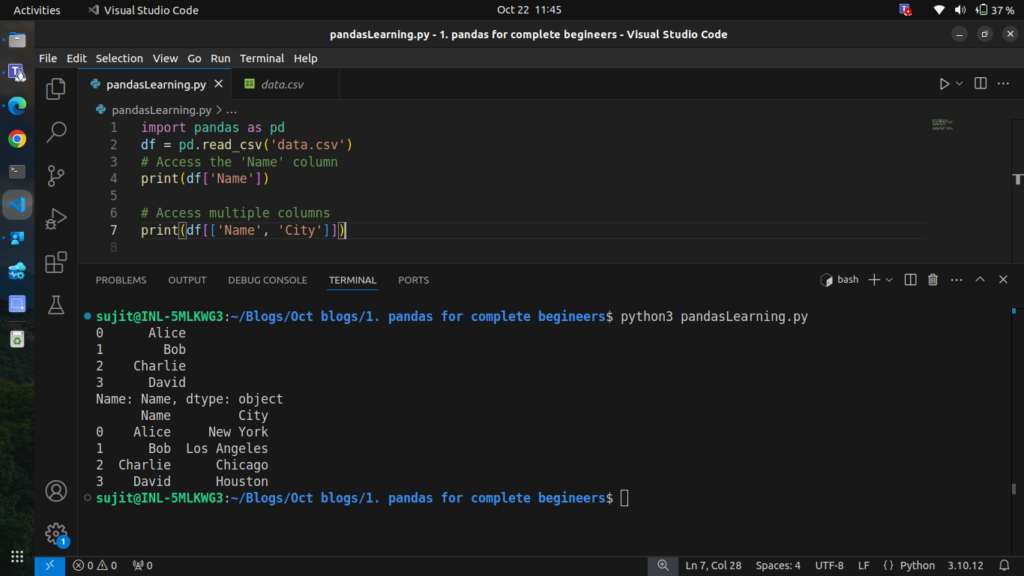1024x576 pixels.
Task: Open the Testing flask icon
Action: tap(56, 305)
